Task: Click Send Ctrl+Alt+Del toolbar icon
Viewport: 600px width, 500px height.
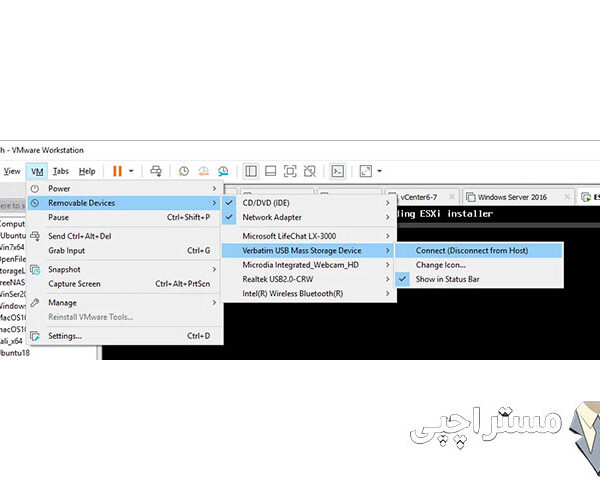Action: [x=155, y=171]
